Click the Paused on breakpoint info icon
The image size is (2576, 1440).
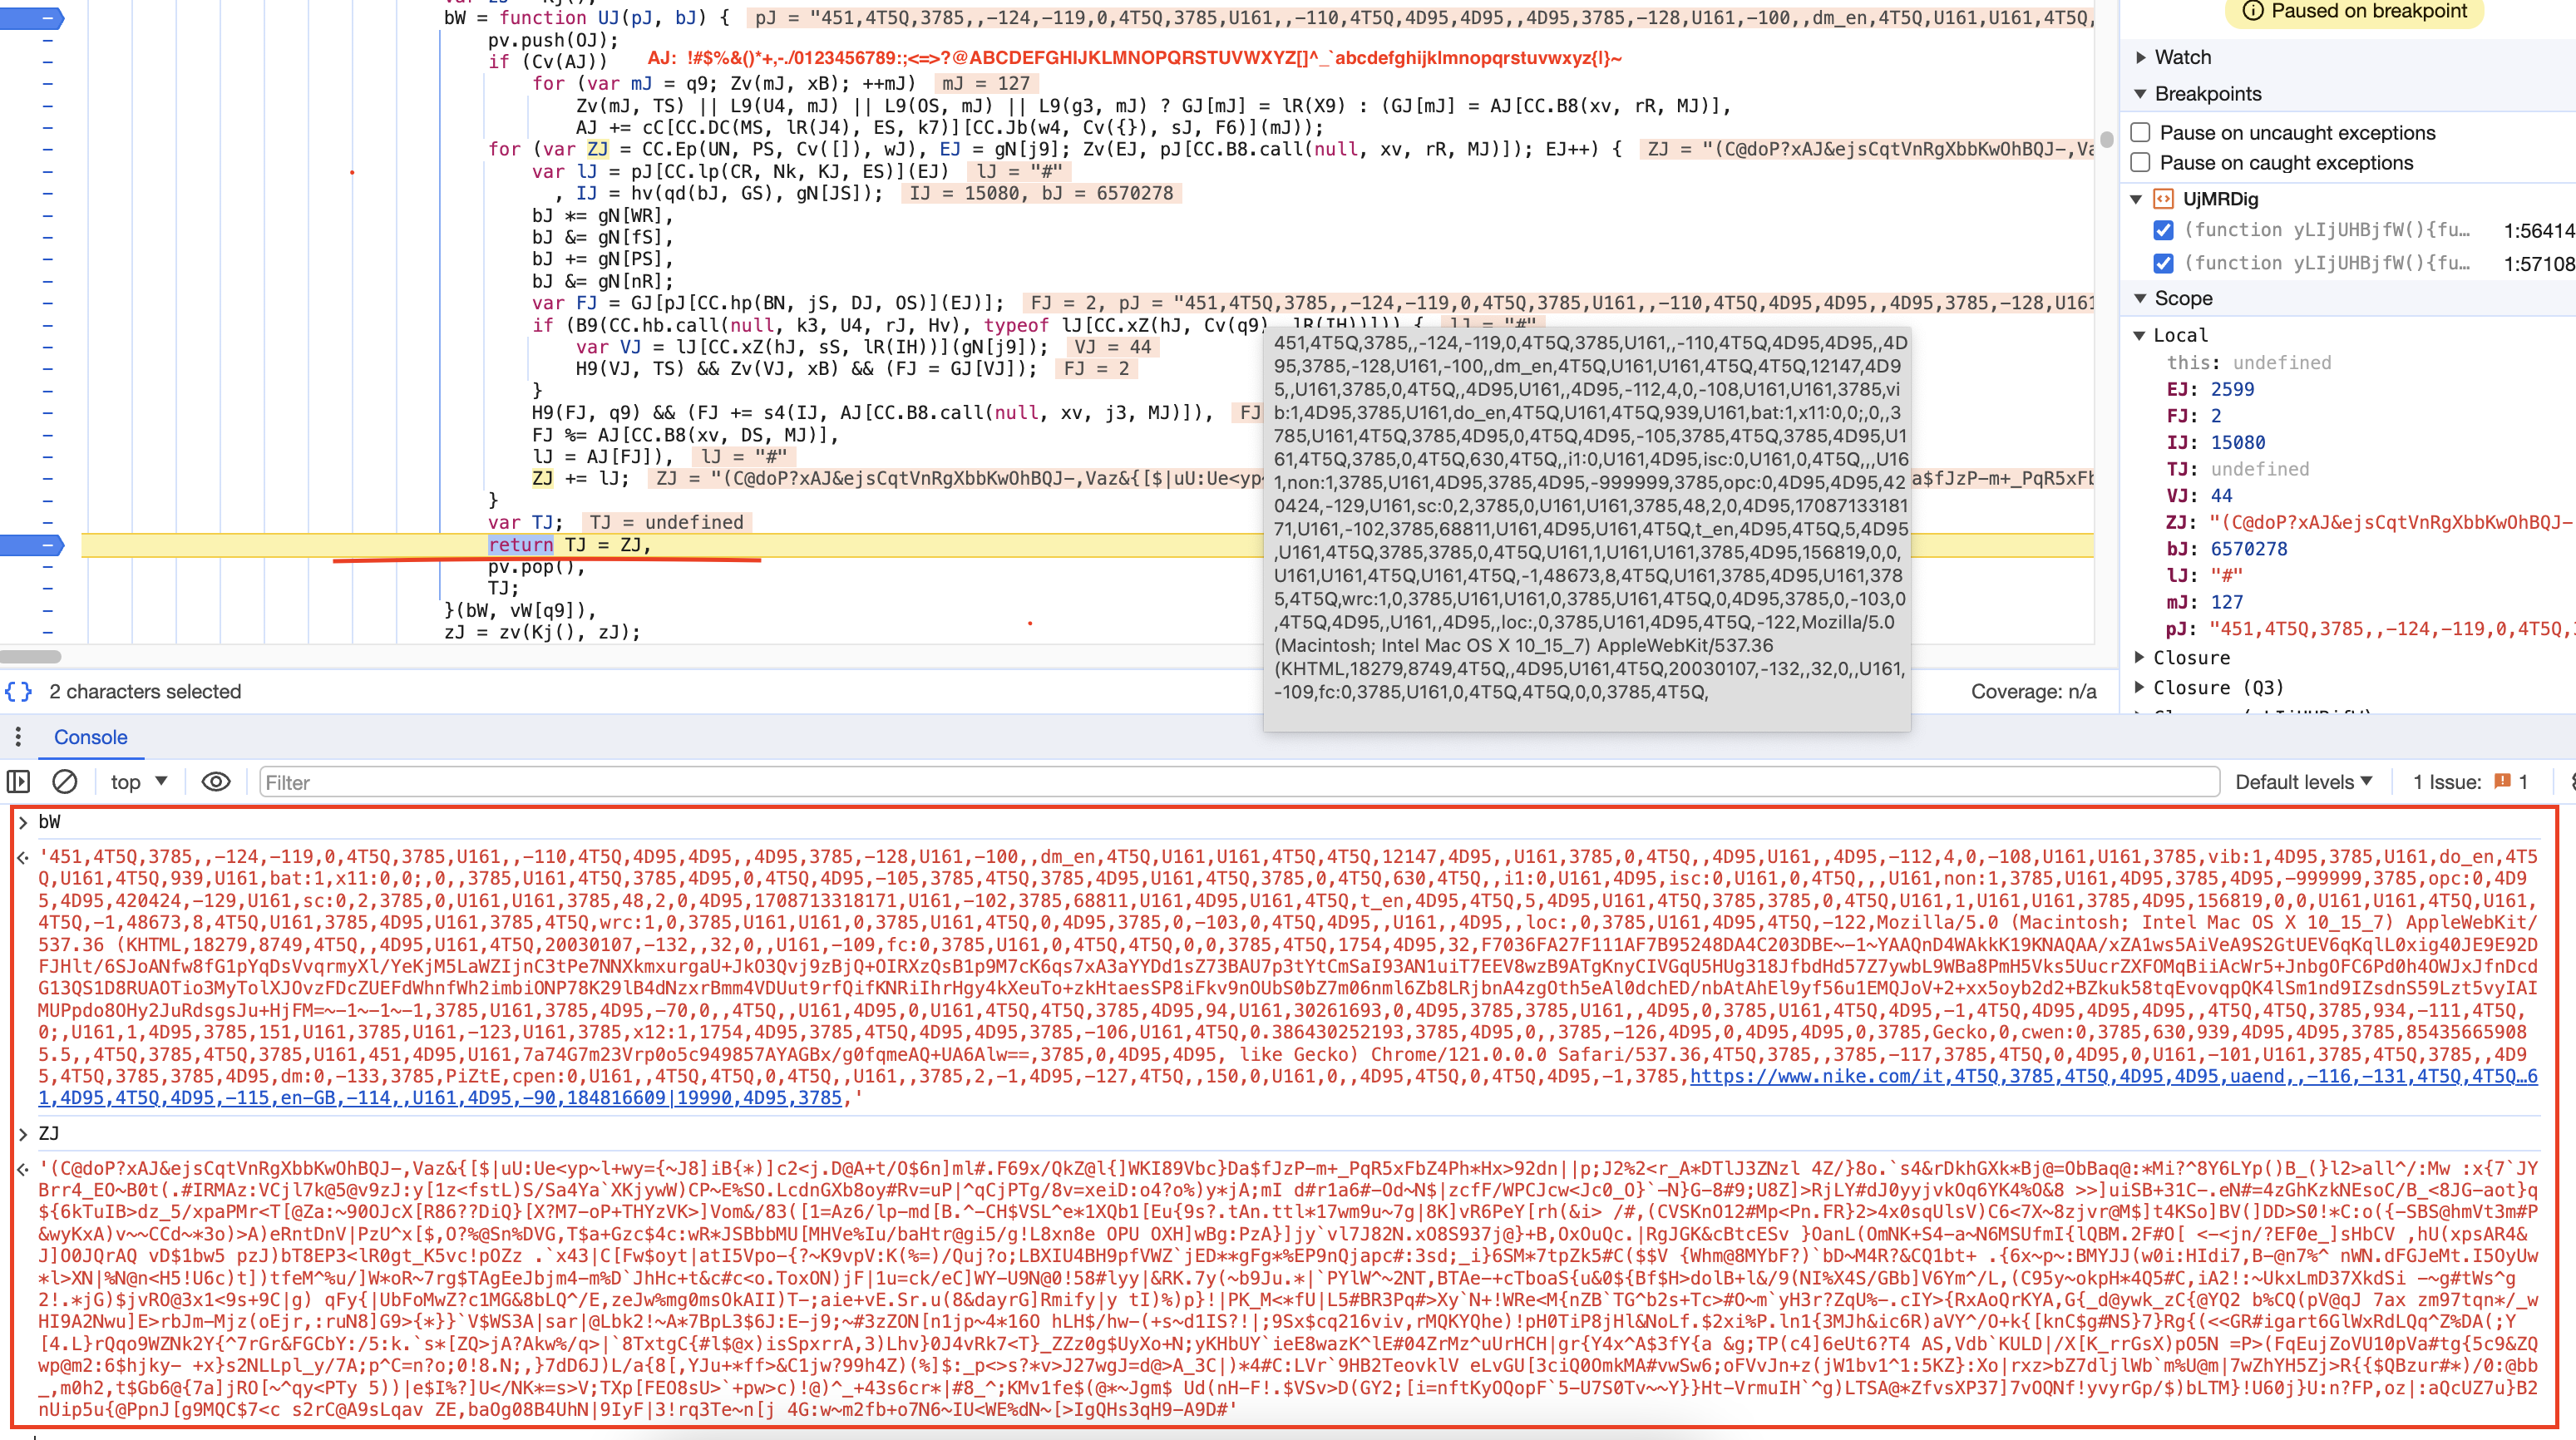coord(2253,11)
